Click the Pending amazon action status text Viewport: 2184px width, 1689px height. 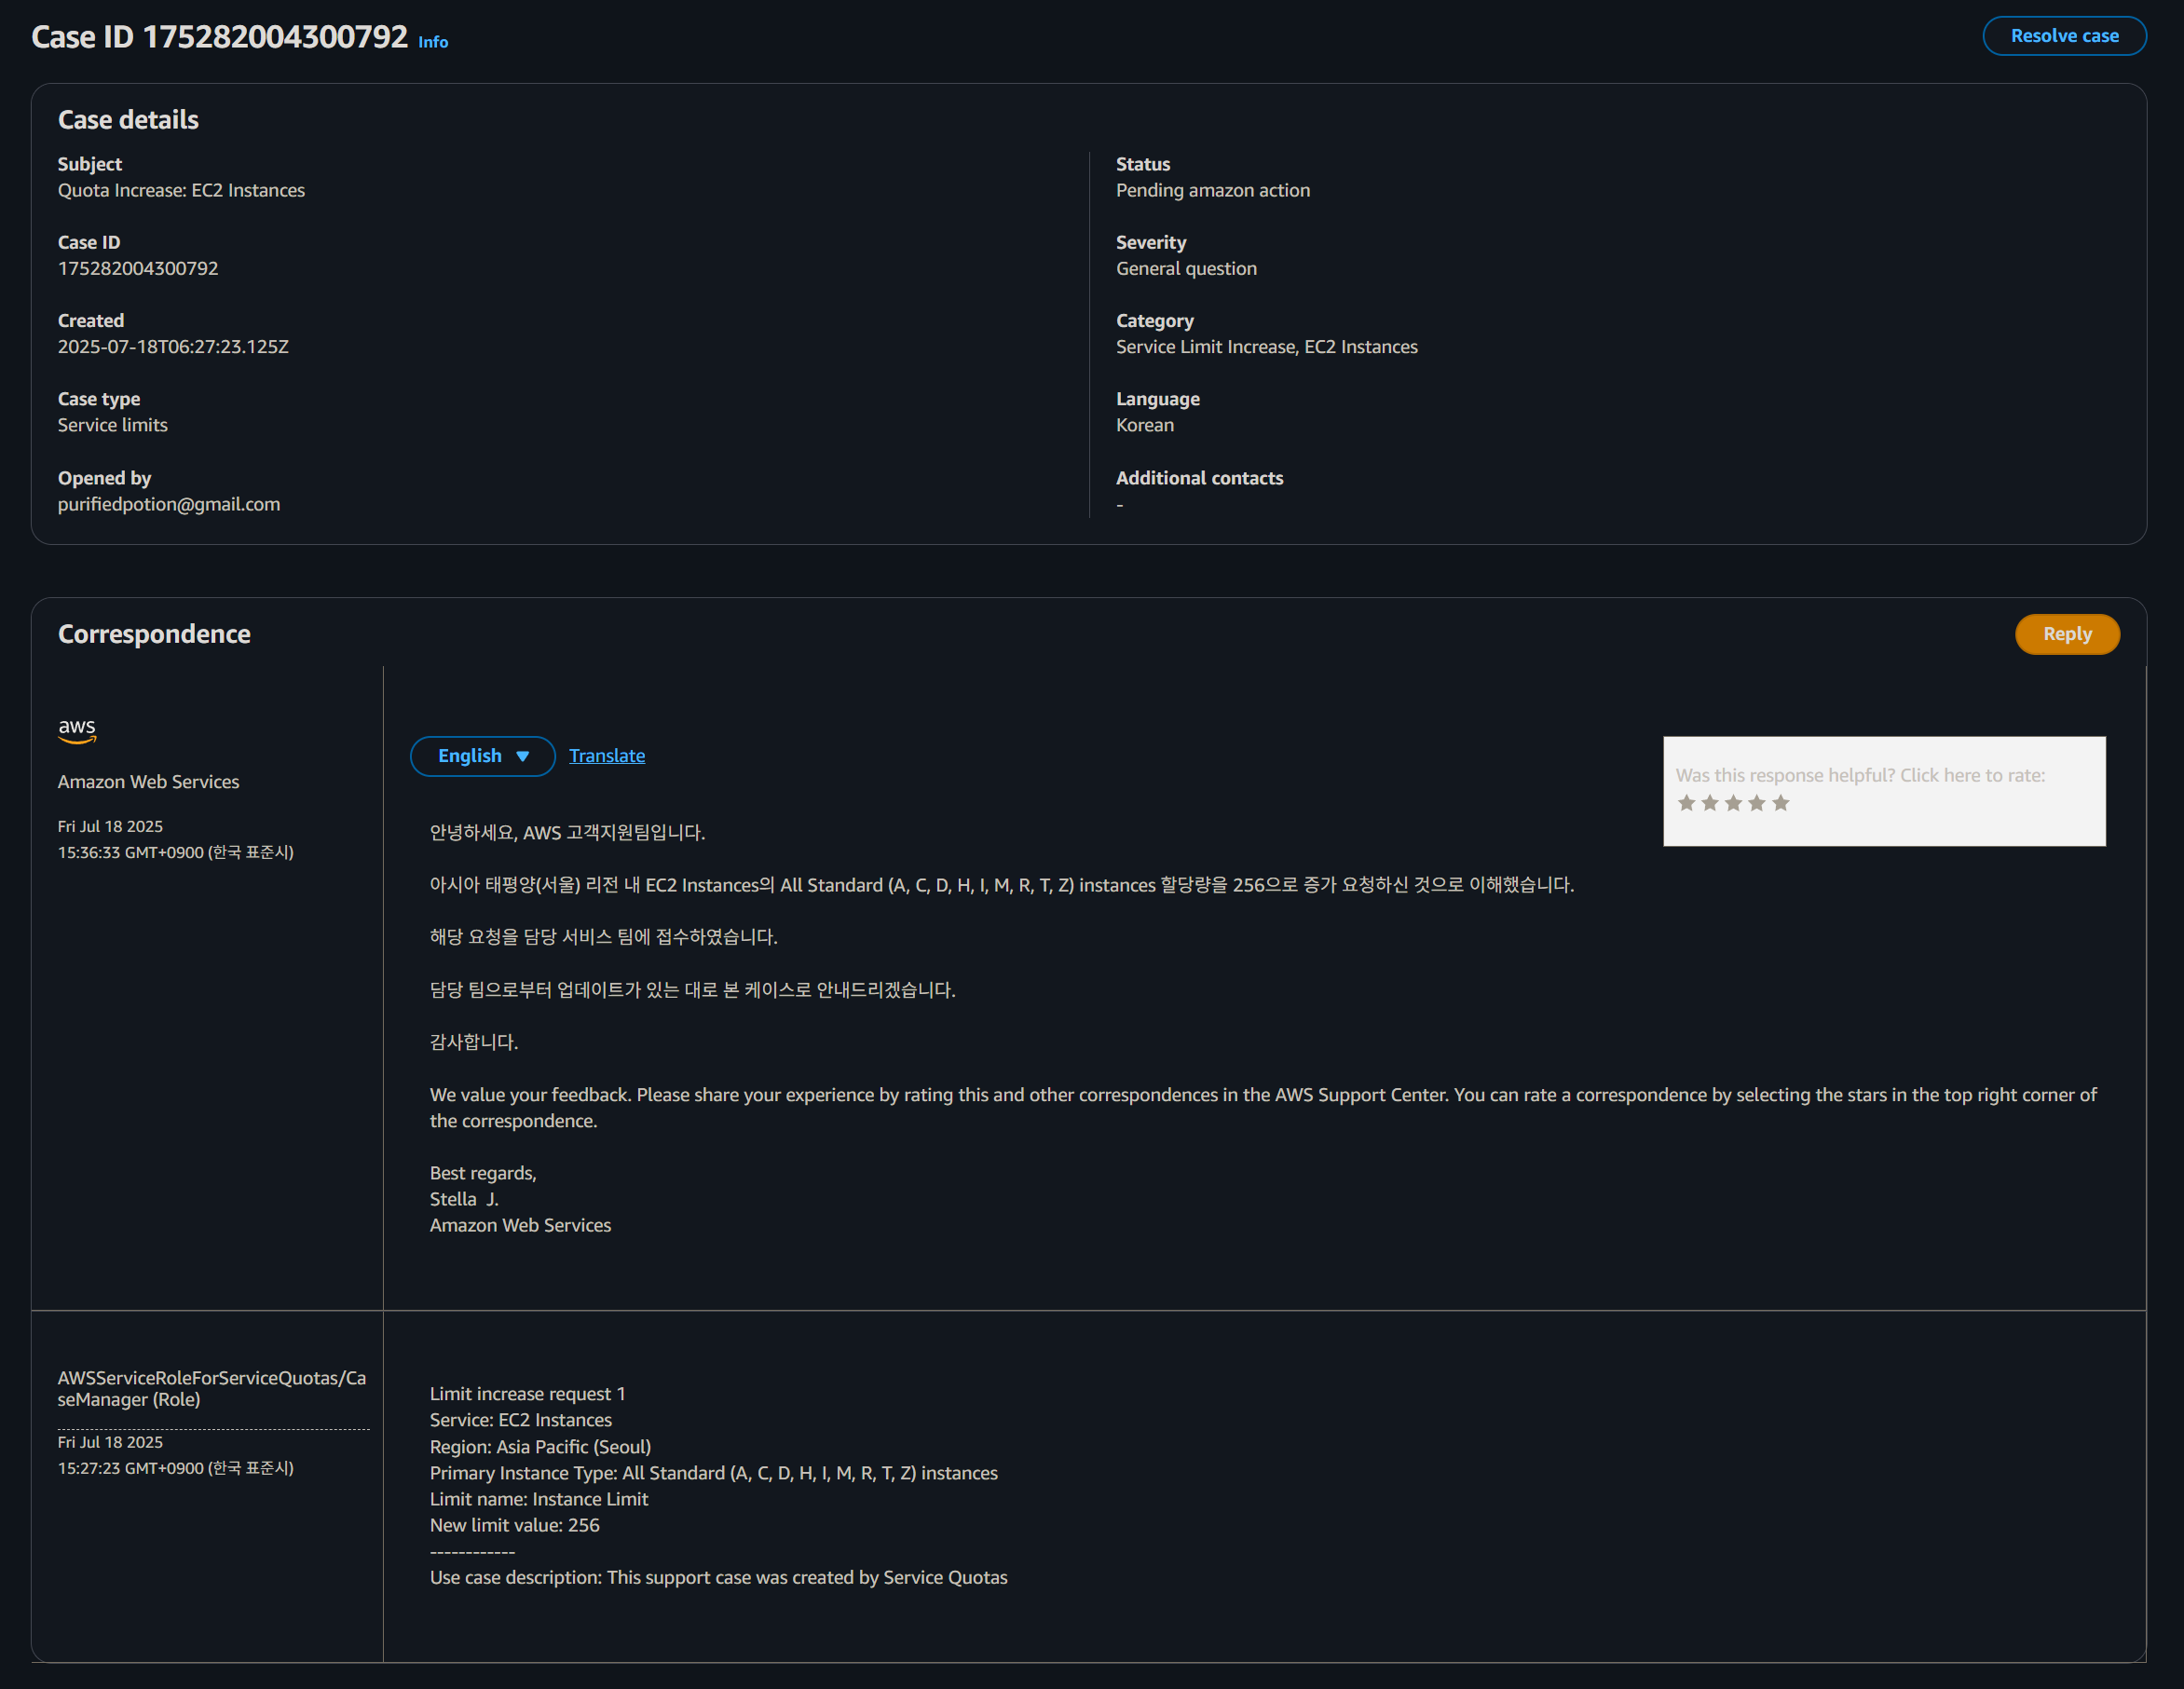[x=1212, y=190]
